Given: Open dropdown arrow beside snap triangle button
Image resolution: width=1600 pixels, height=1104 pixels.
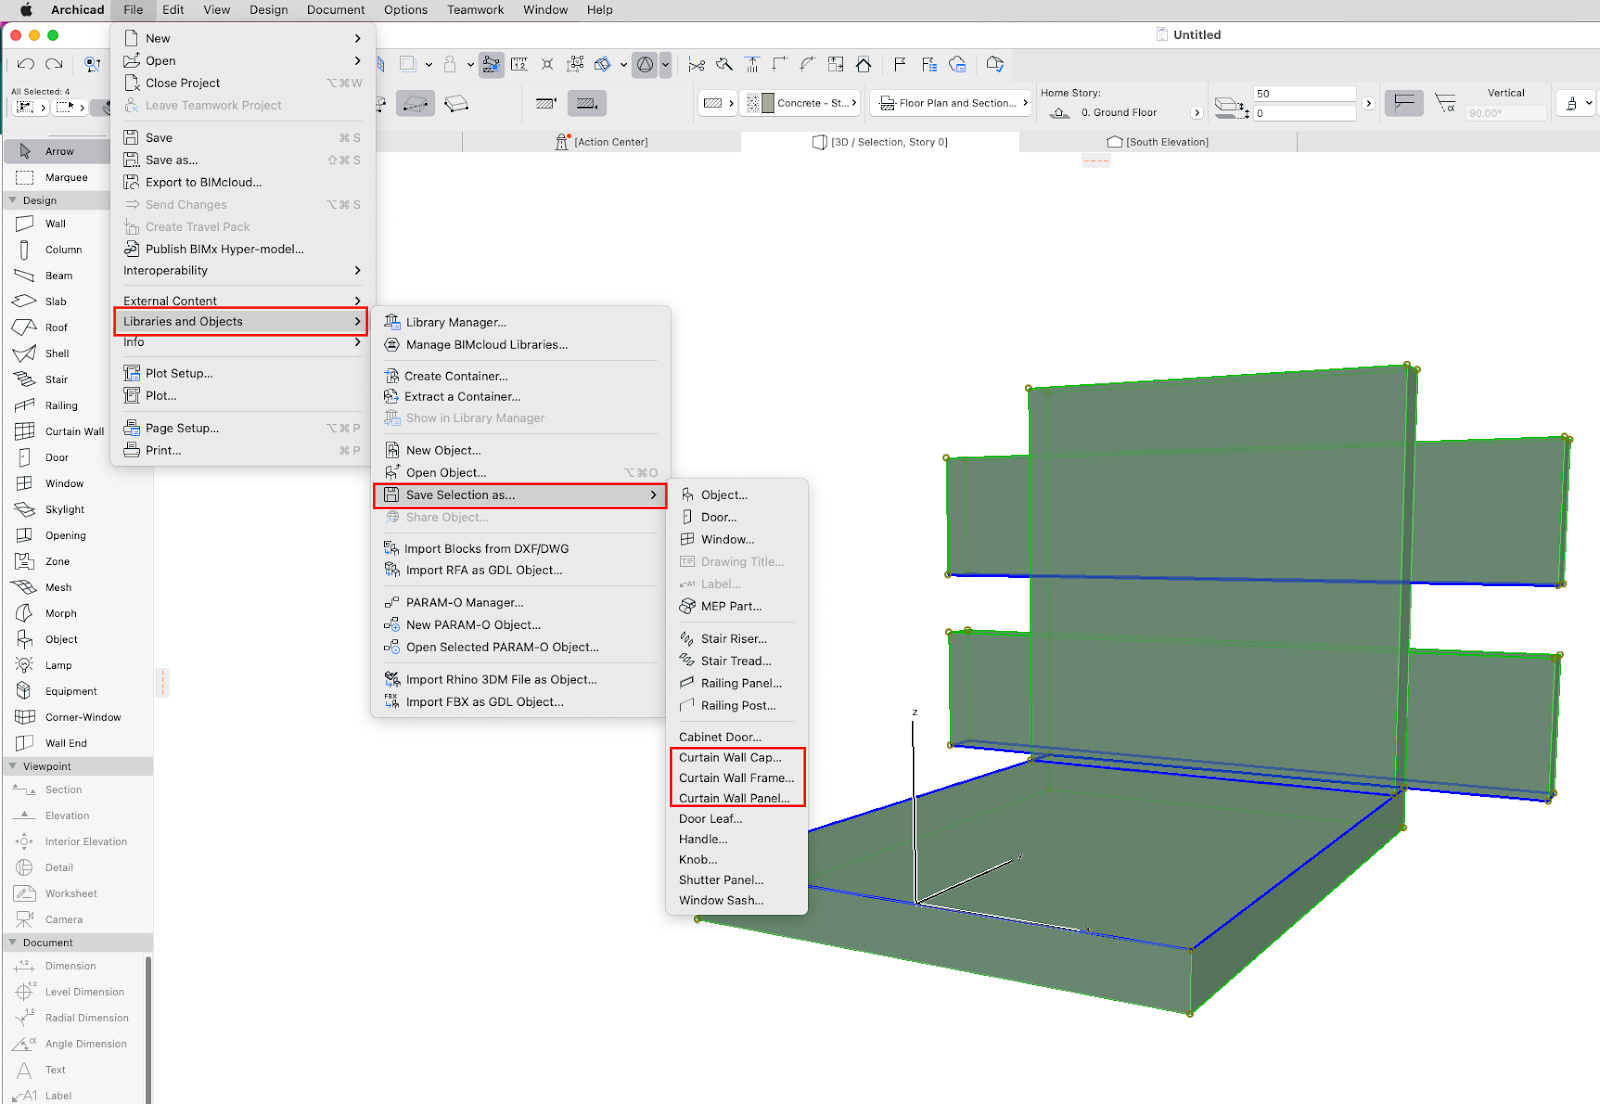Looking at the screenshot, I should pyautogui.click(x=665, y=64).
